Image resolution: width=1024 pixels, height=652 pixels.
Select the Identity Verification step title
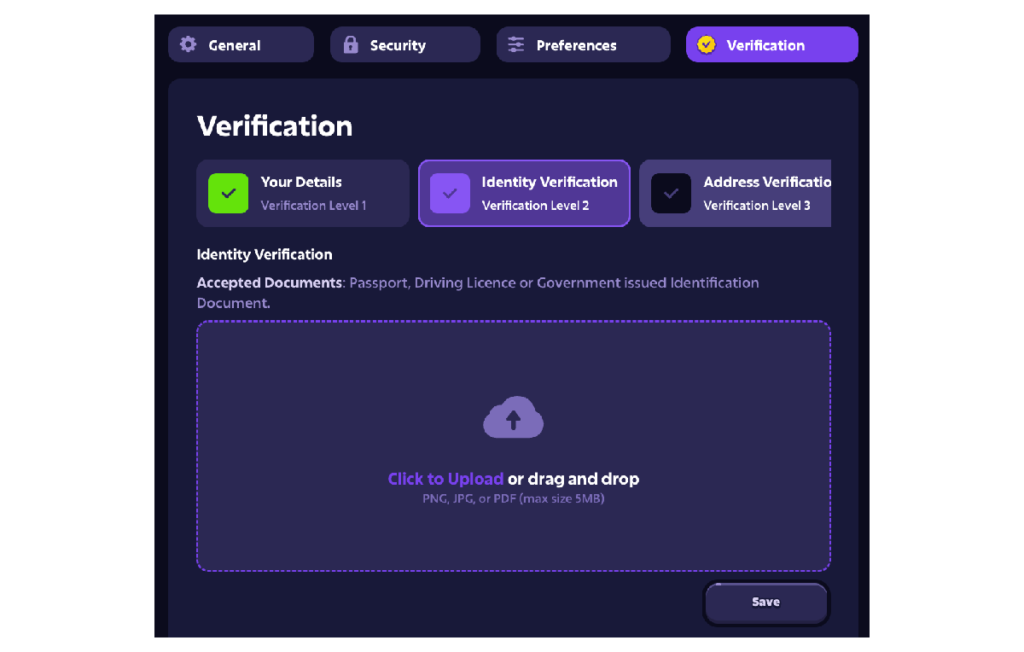pyautogui.click(x=549, y=182)
